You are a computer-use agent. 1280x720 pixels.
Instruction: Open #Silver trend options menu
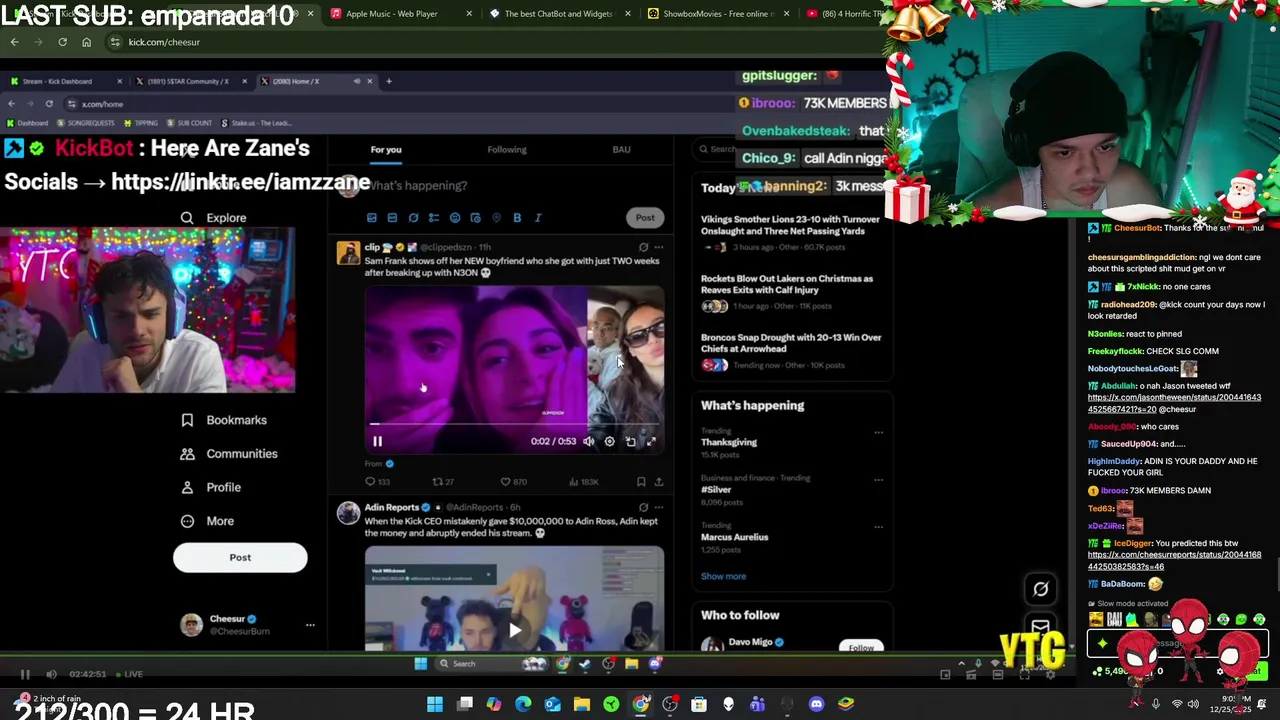[x=878, y=480]
